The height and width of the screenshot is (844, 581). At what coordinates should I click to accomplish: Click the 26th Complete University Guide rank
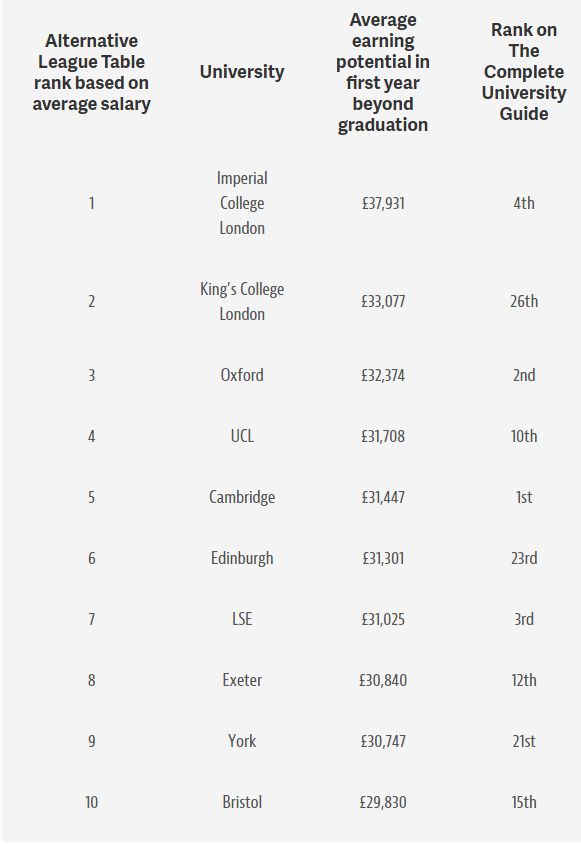click(524, 301)
